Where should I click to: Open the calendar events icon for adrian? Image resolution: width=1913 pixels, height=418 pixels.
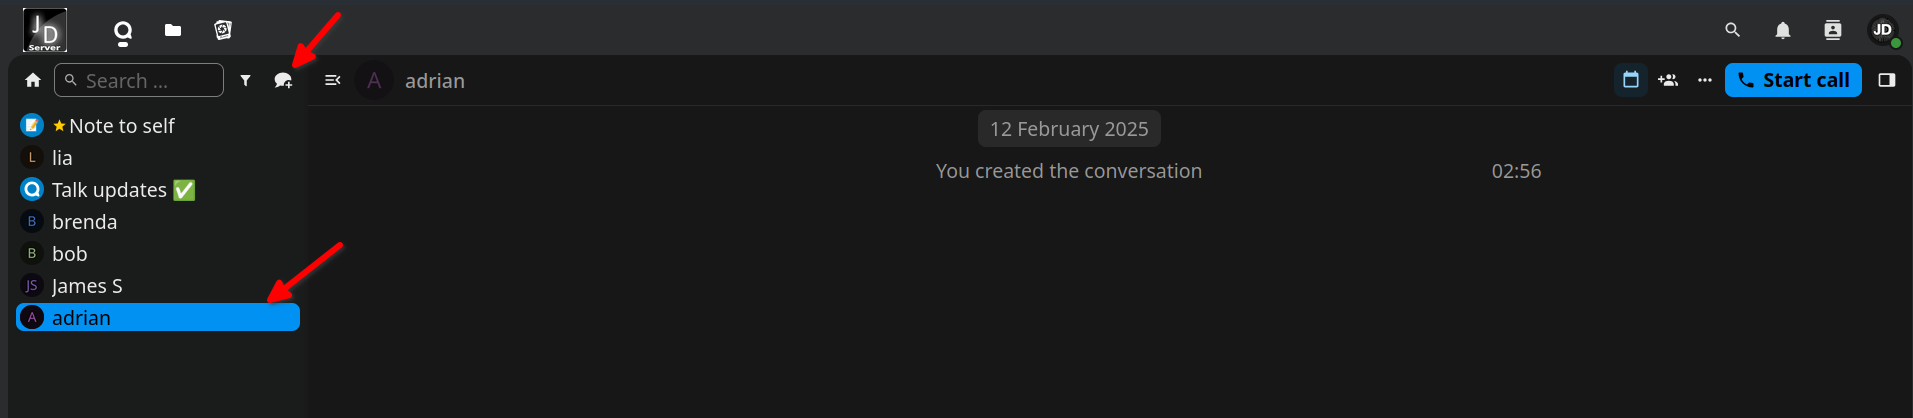pyautogui.click(x=1631, y=80)
